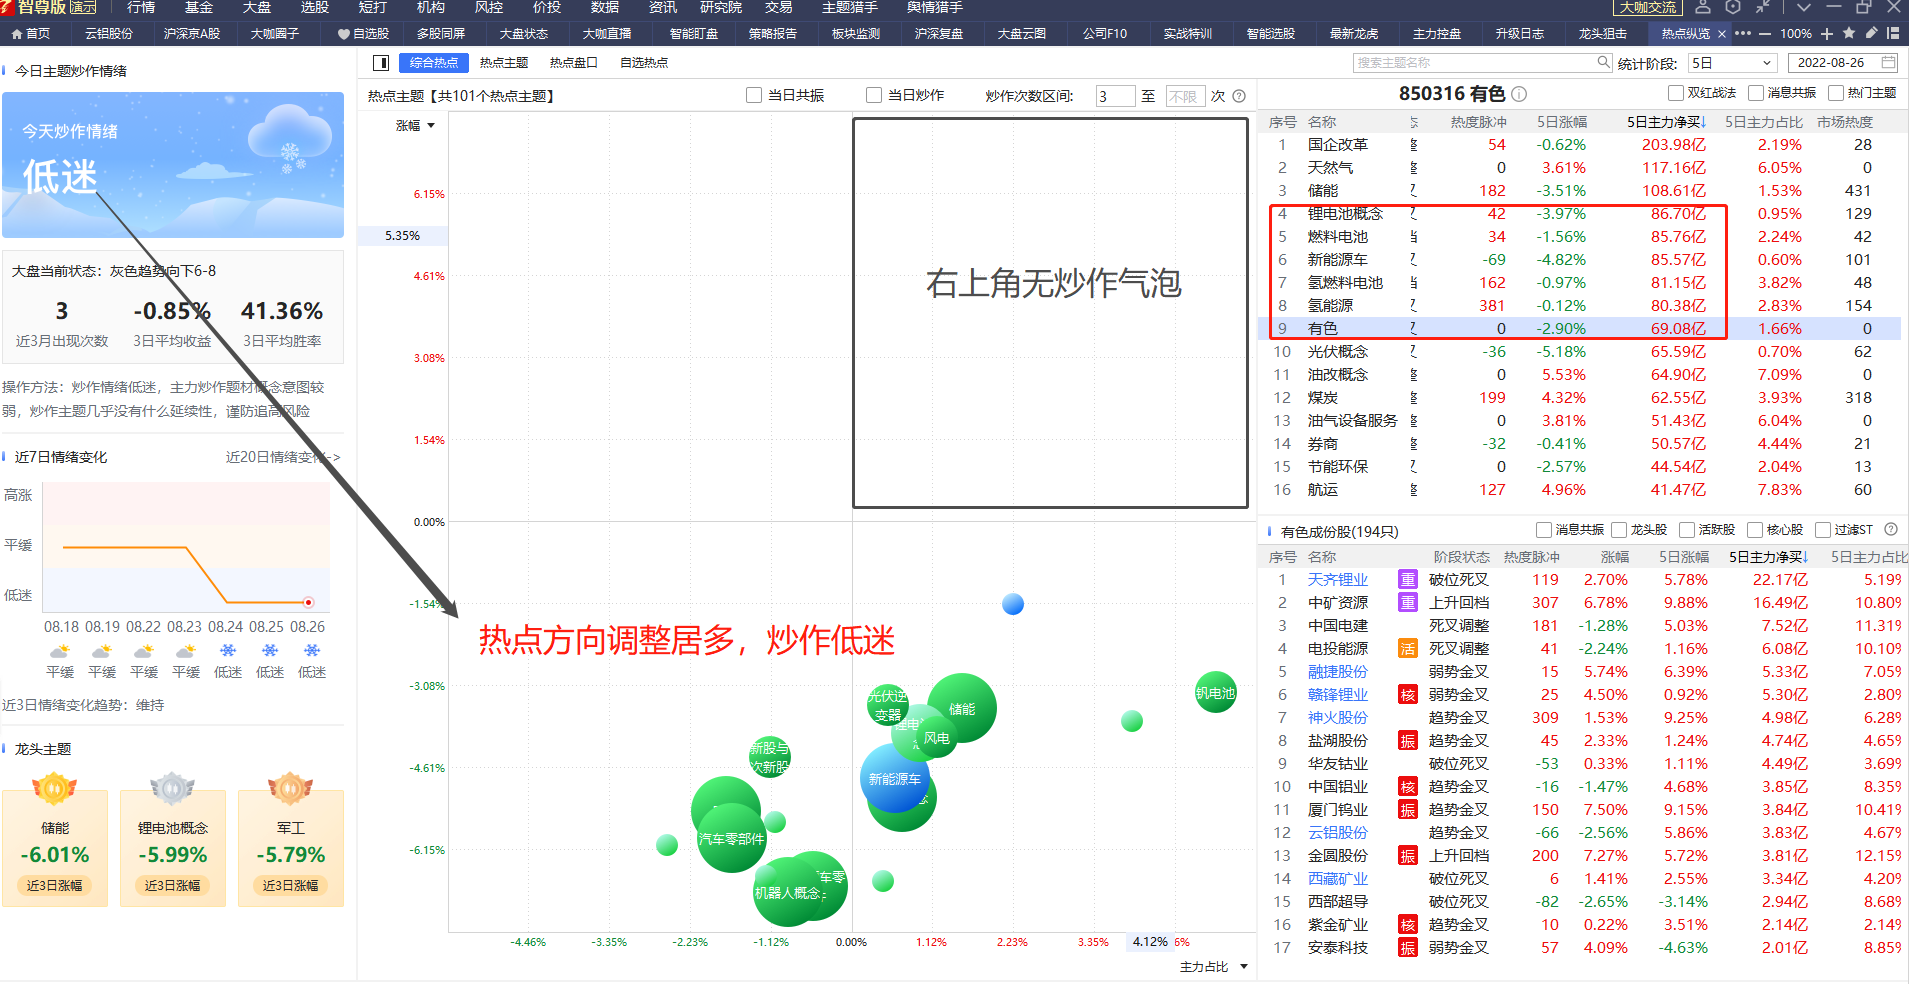Open the 研究院 menu
The height and width of the screenshot is (984, 1909).
[x=721, y=7]
